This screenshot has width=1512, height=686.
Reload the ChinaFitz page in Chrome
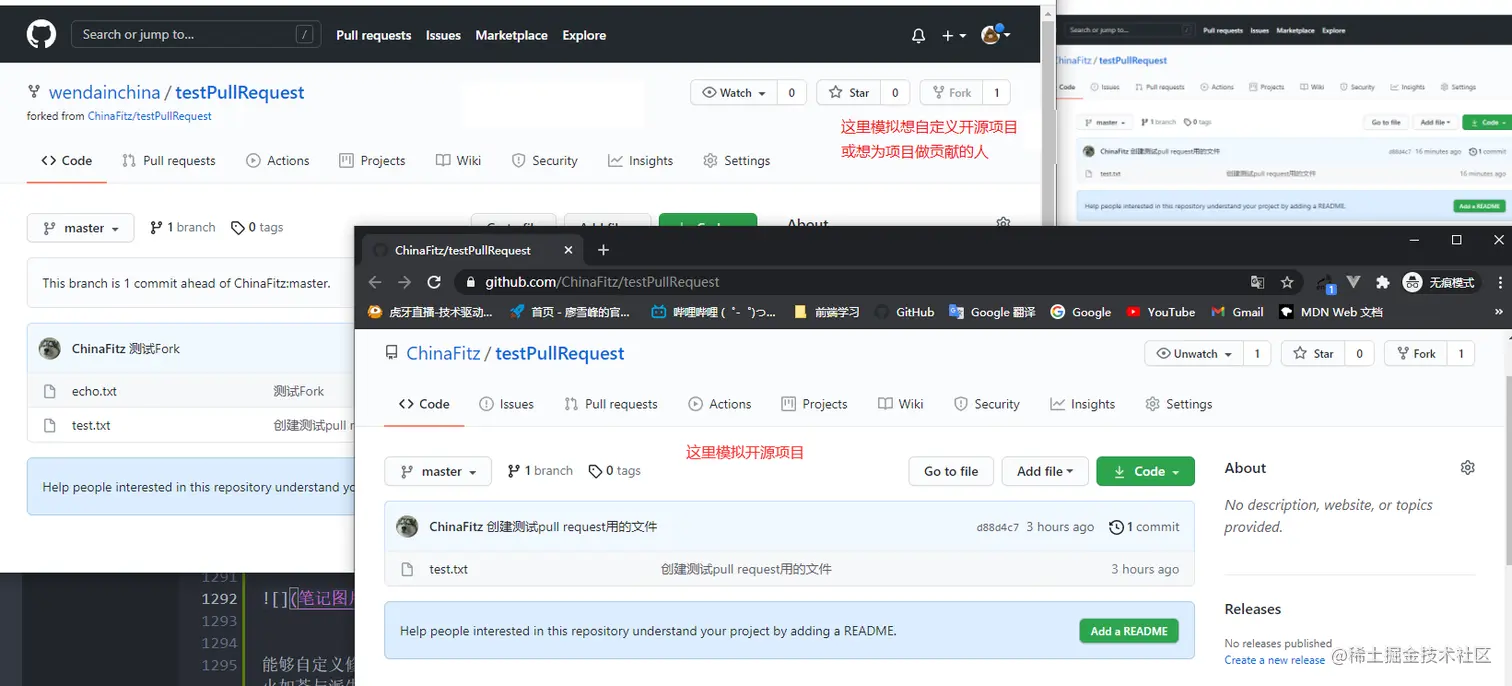[434, 282]
